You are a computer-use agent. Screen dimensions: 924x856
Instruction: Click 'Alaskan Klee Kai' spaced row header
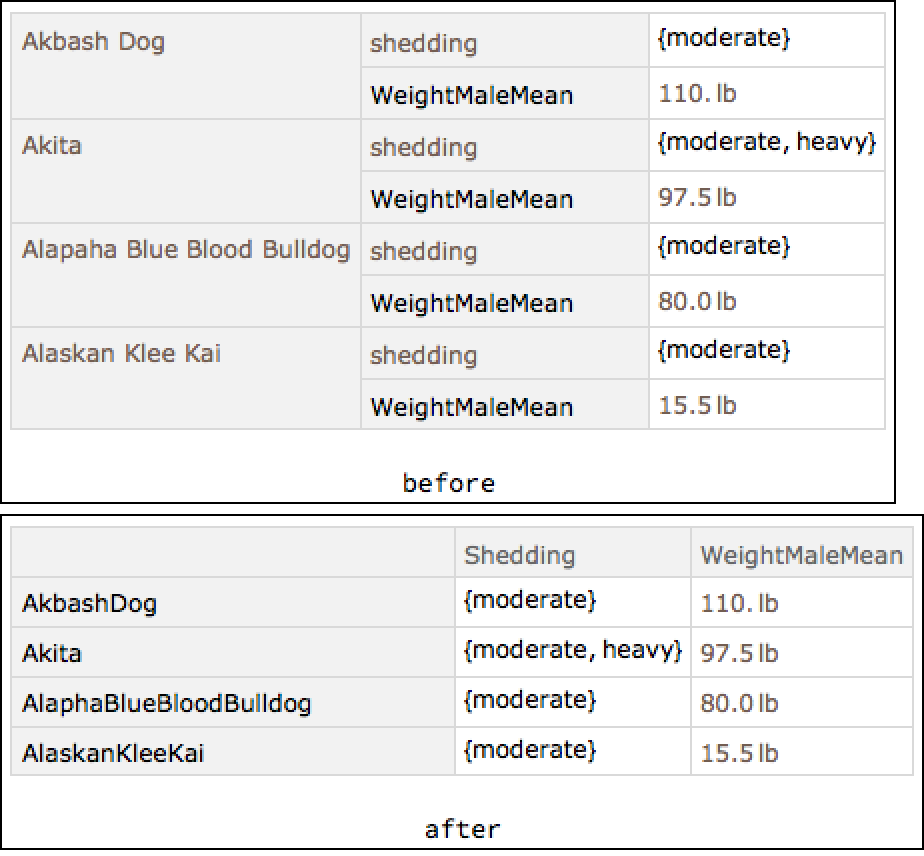tap(122, 354)
